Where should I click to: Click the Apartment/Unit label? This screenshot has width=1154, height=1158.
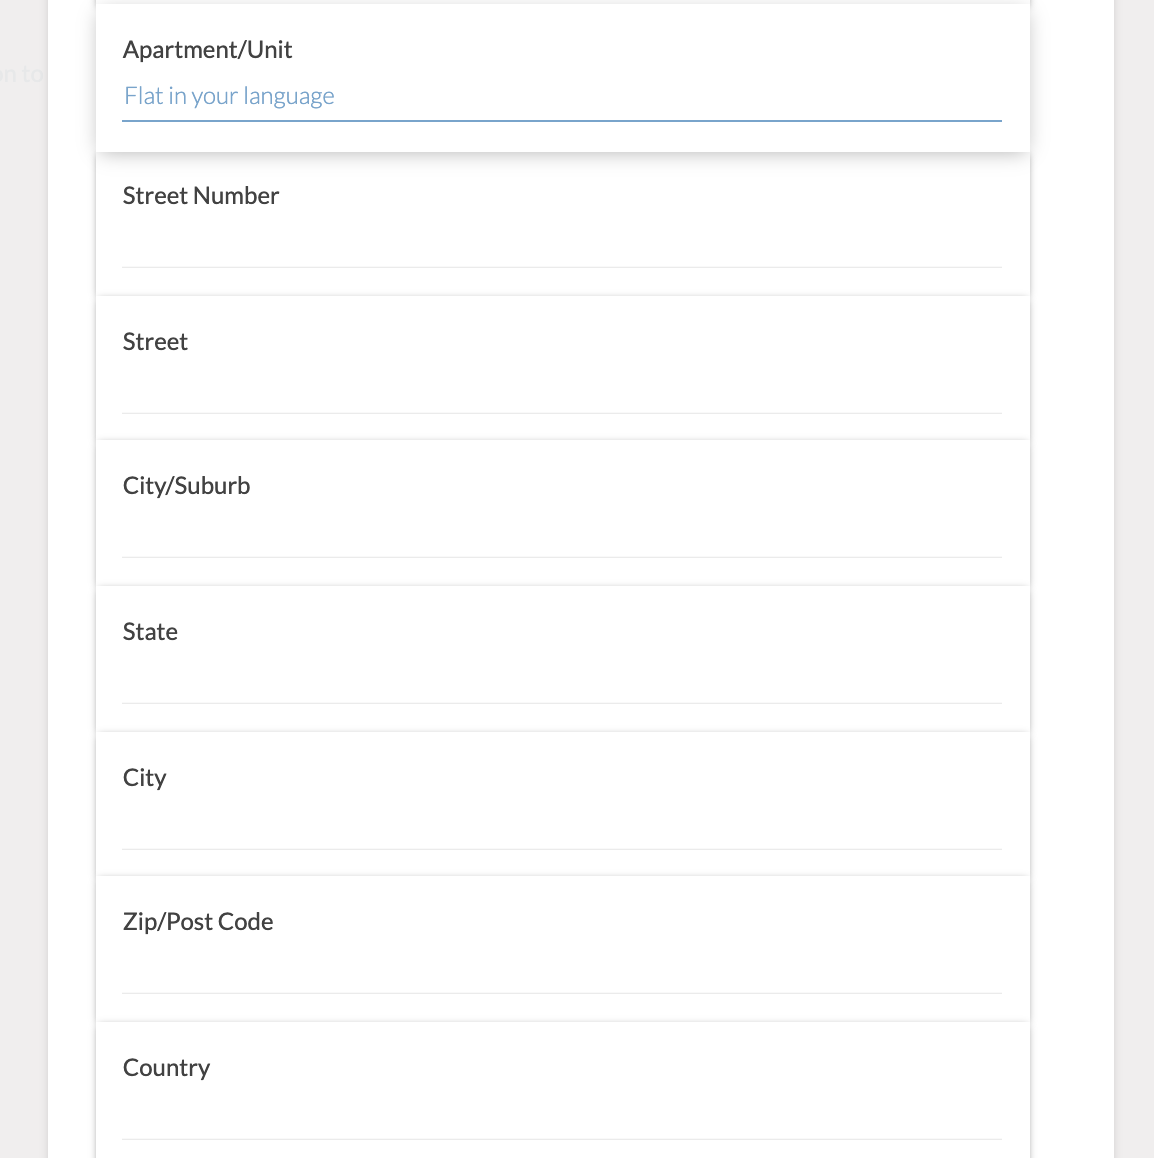tap(207, 49)
